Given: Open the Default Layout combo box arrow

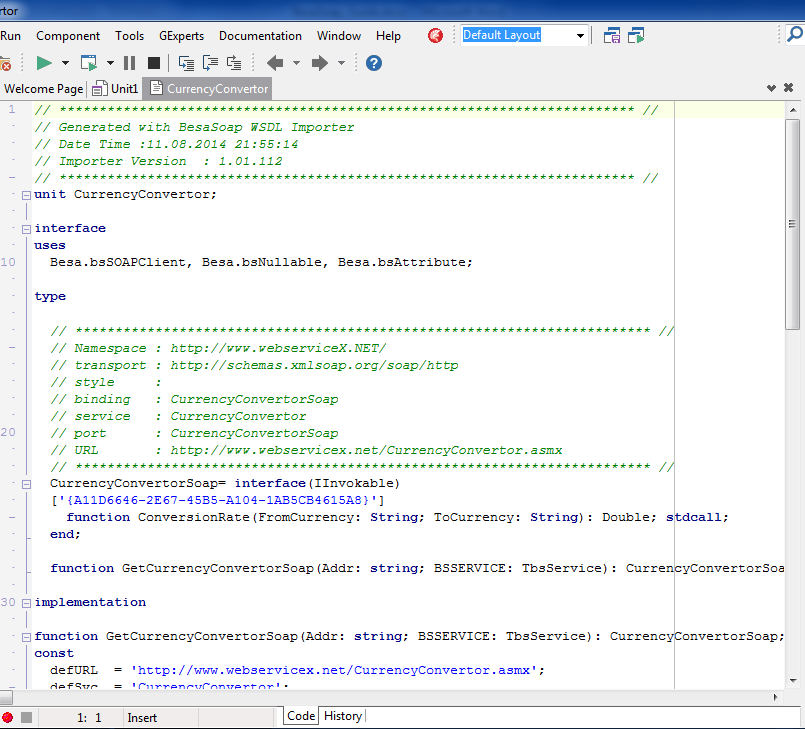Looking at the screenshot, I should coord(580,35).
